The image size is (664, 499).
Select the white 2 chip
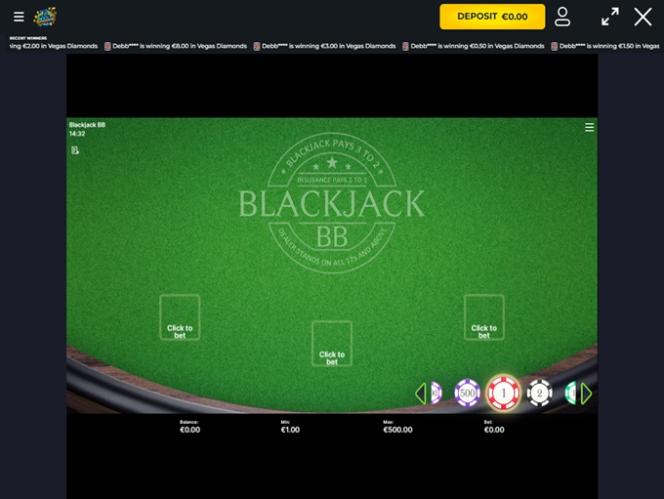coord(540,393)
